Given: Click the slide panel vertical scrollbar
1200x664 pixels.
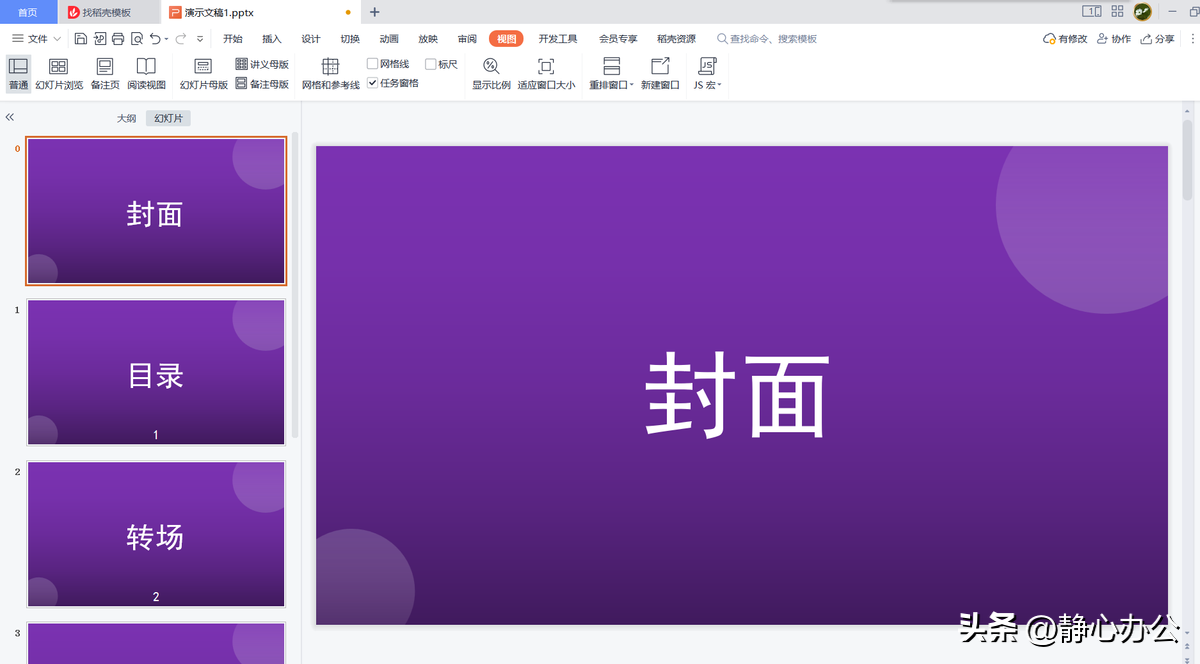Looking at the screenshot, I should pyautogui.click(x=295, y=285).
